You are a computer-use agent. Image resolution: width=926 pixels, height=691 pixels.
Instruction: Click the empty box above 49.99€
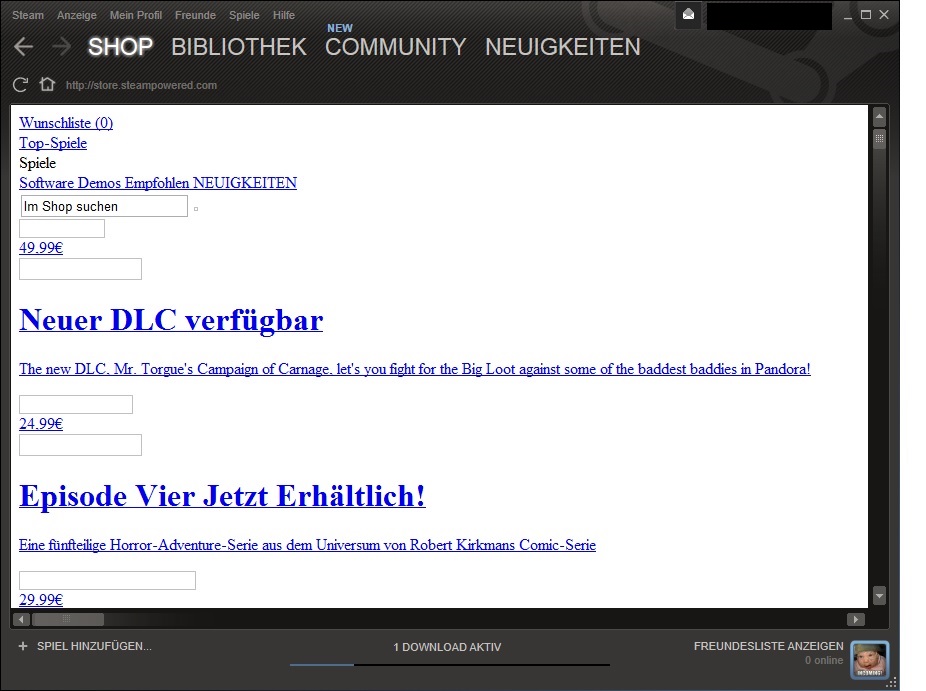pyautogui.click(x=62, y=229)
